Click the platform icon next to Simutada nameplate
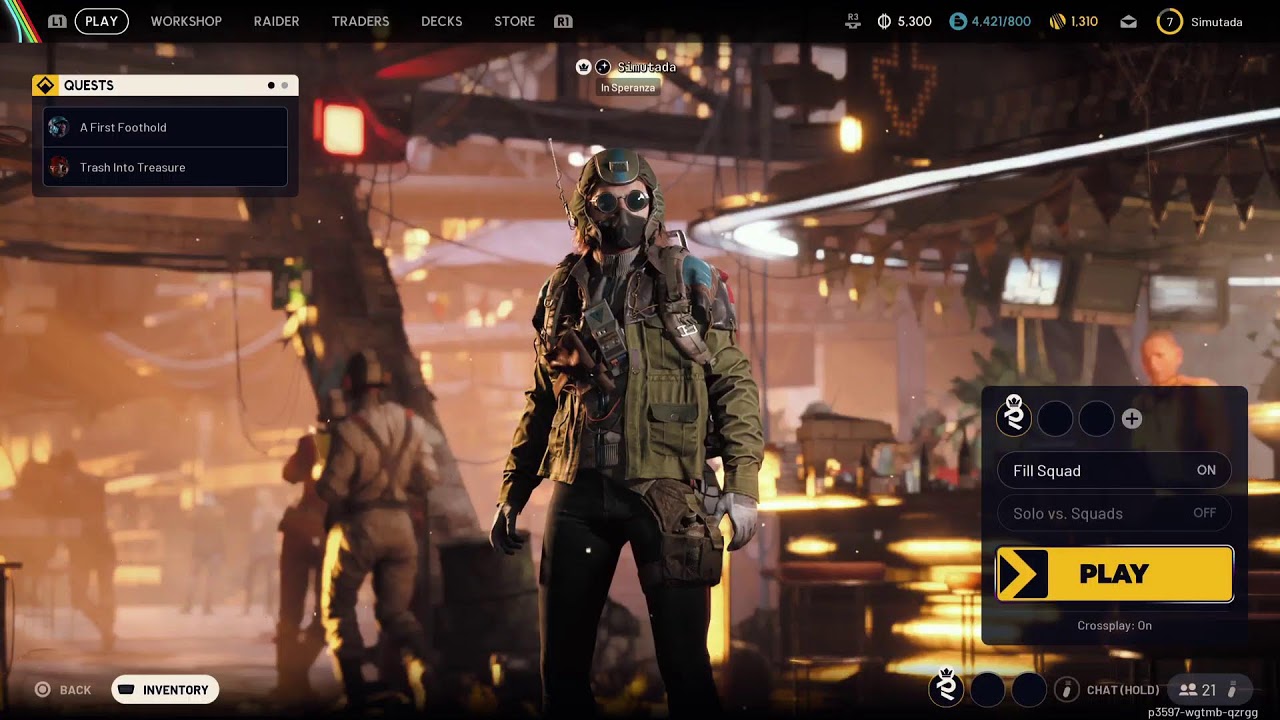The width and height of the screenshot is (1280, 720). point(603,67)
